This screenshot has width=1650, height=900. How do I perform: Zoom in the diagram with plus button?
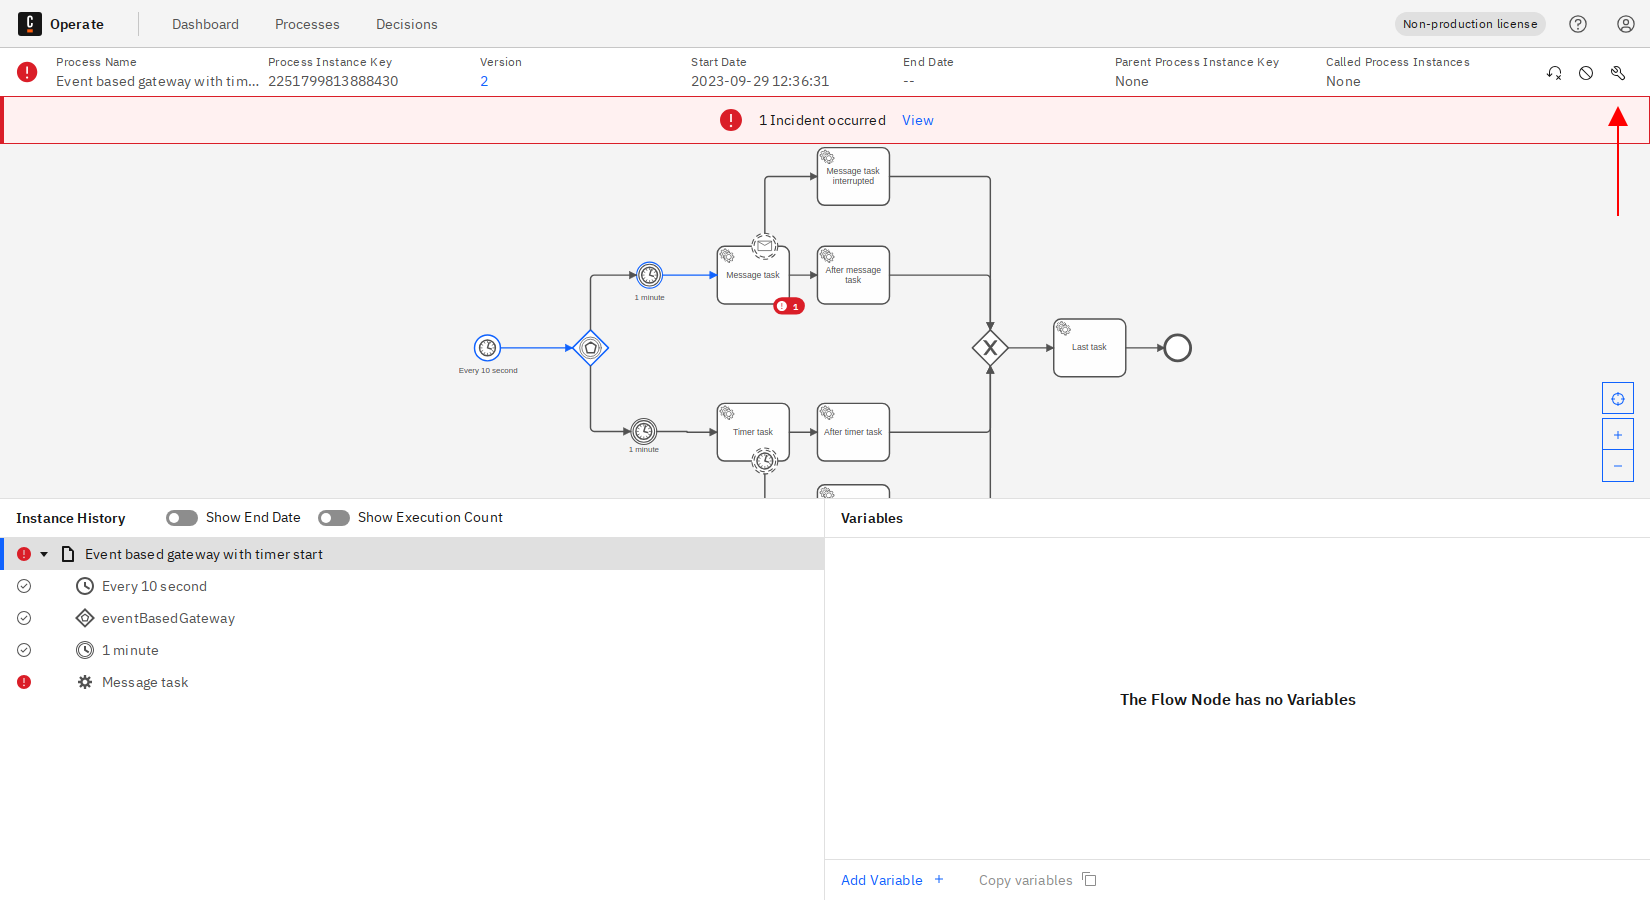point(1618,435)
